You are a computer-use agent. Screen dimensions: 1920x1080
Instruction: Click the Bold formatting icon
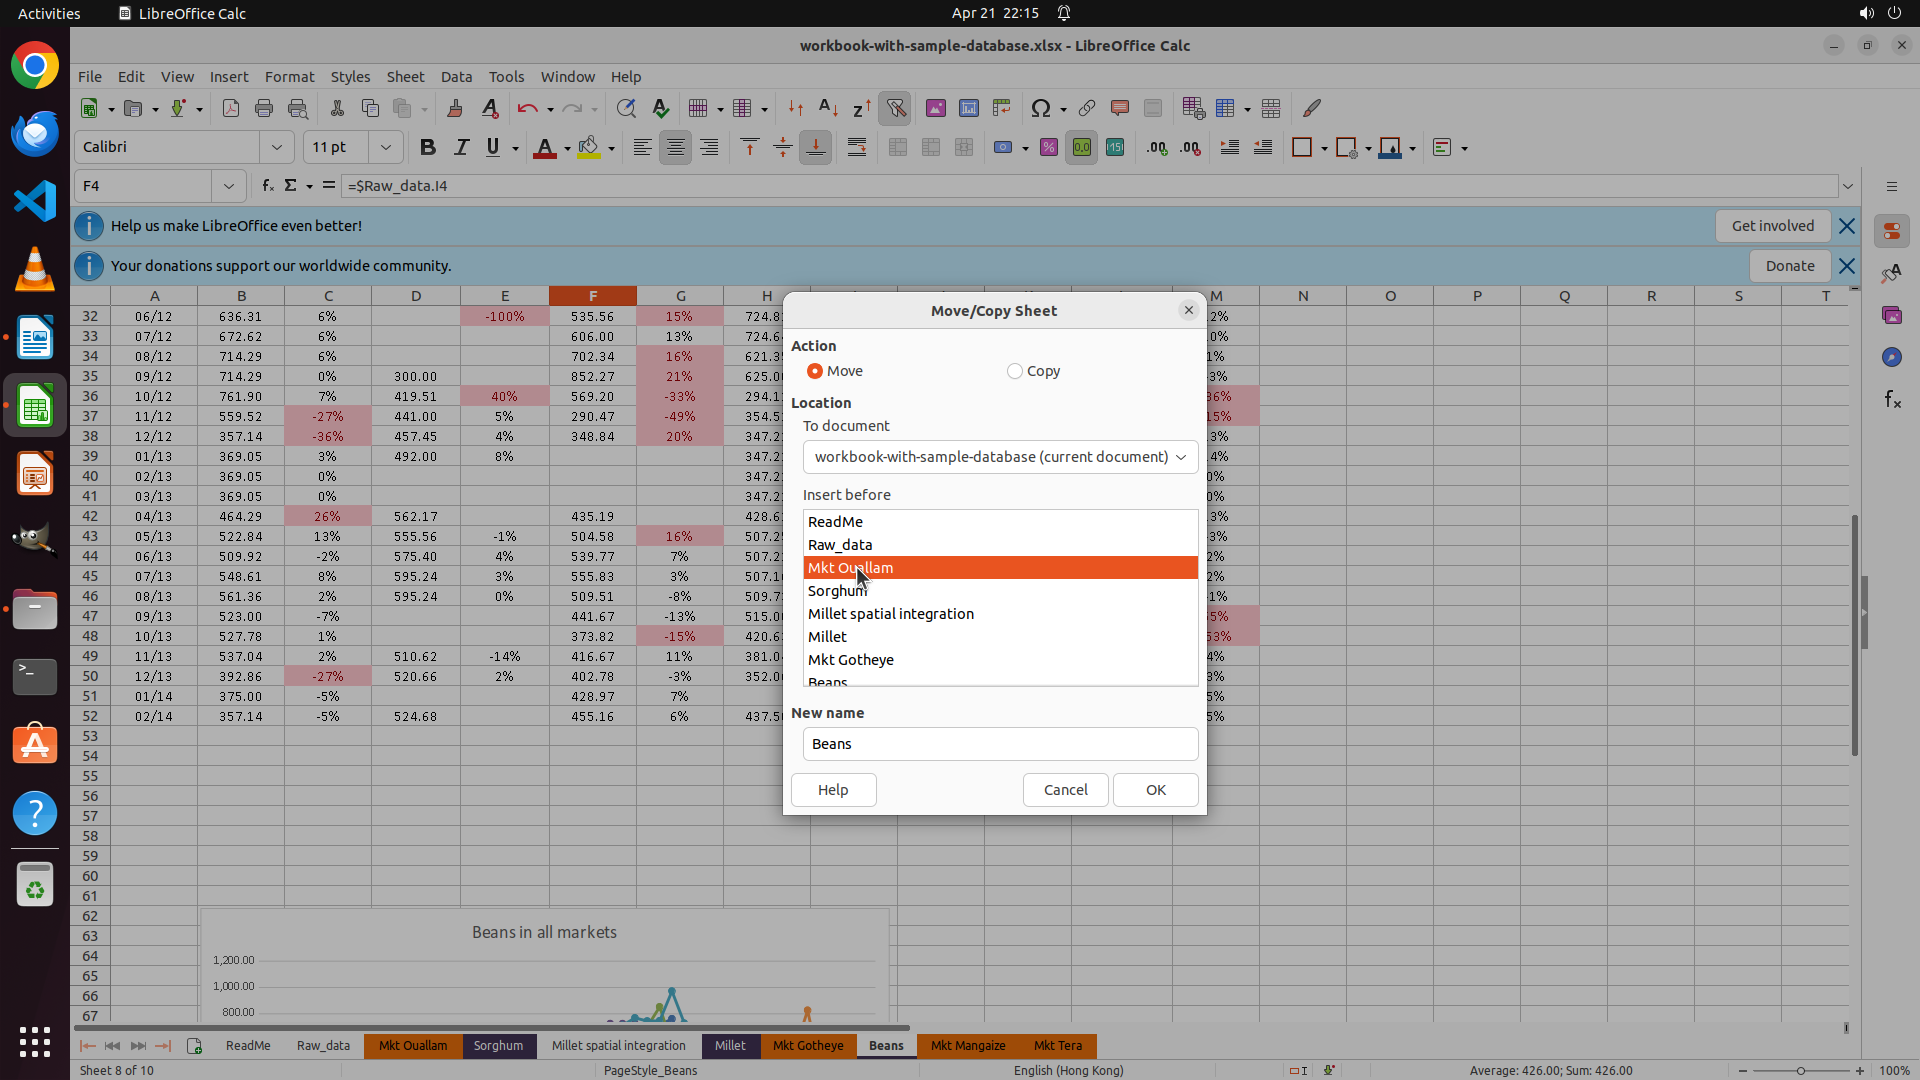428,148
